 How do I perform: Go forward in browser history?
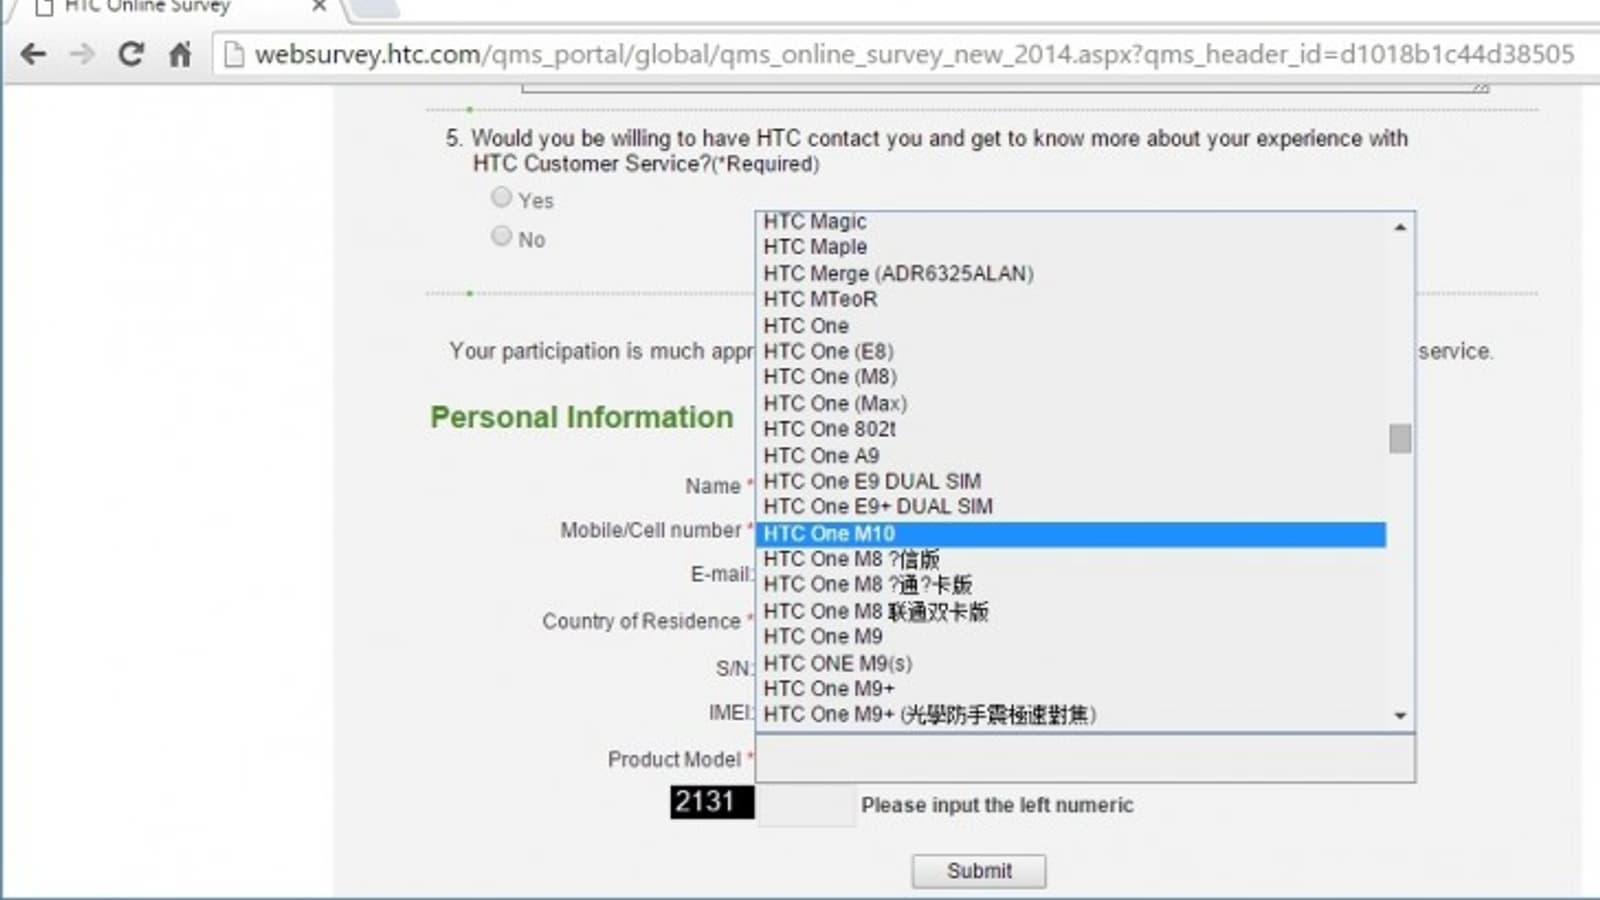coord(82,54)
